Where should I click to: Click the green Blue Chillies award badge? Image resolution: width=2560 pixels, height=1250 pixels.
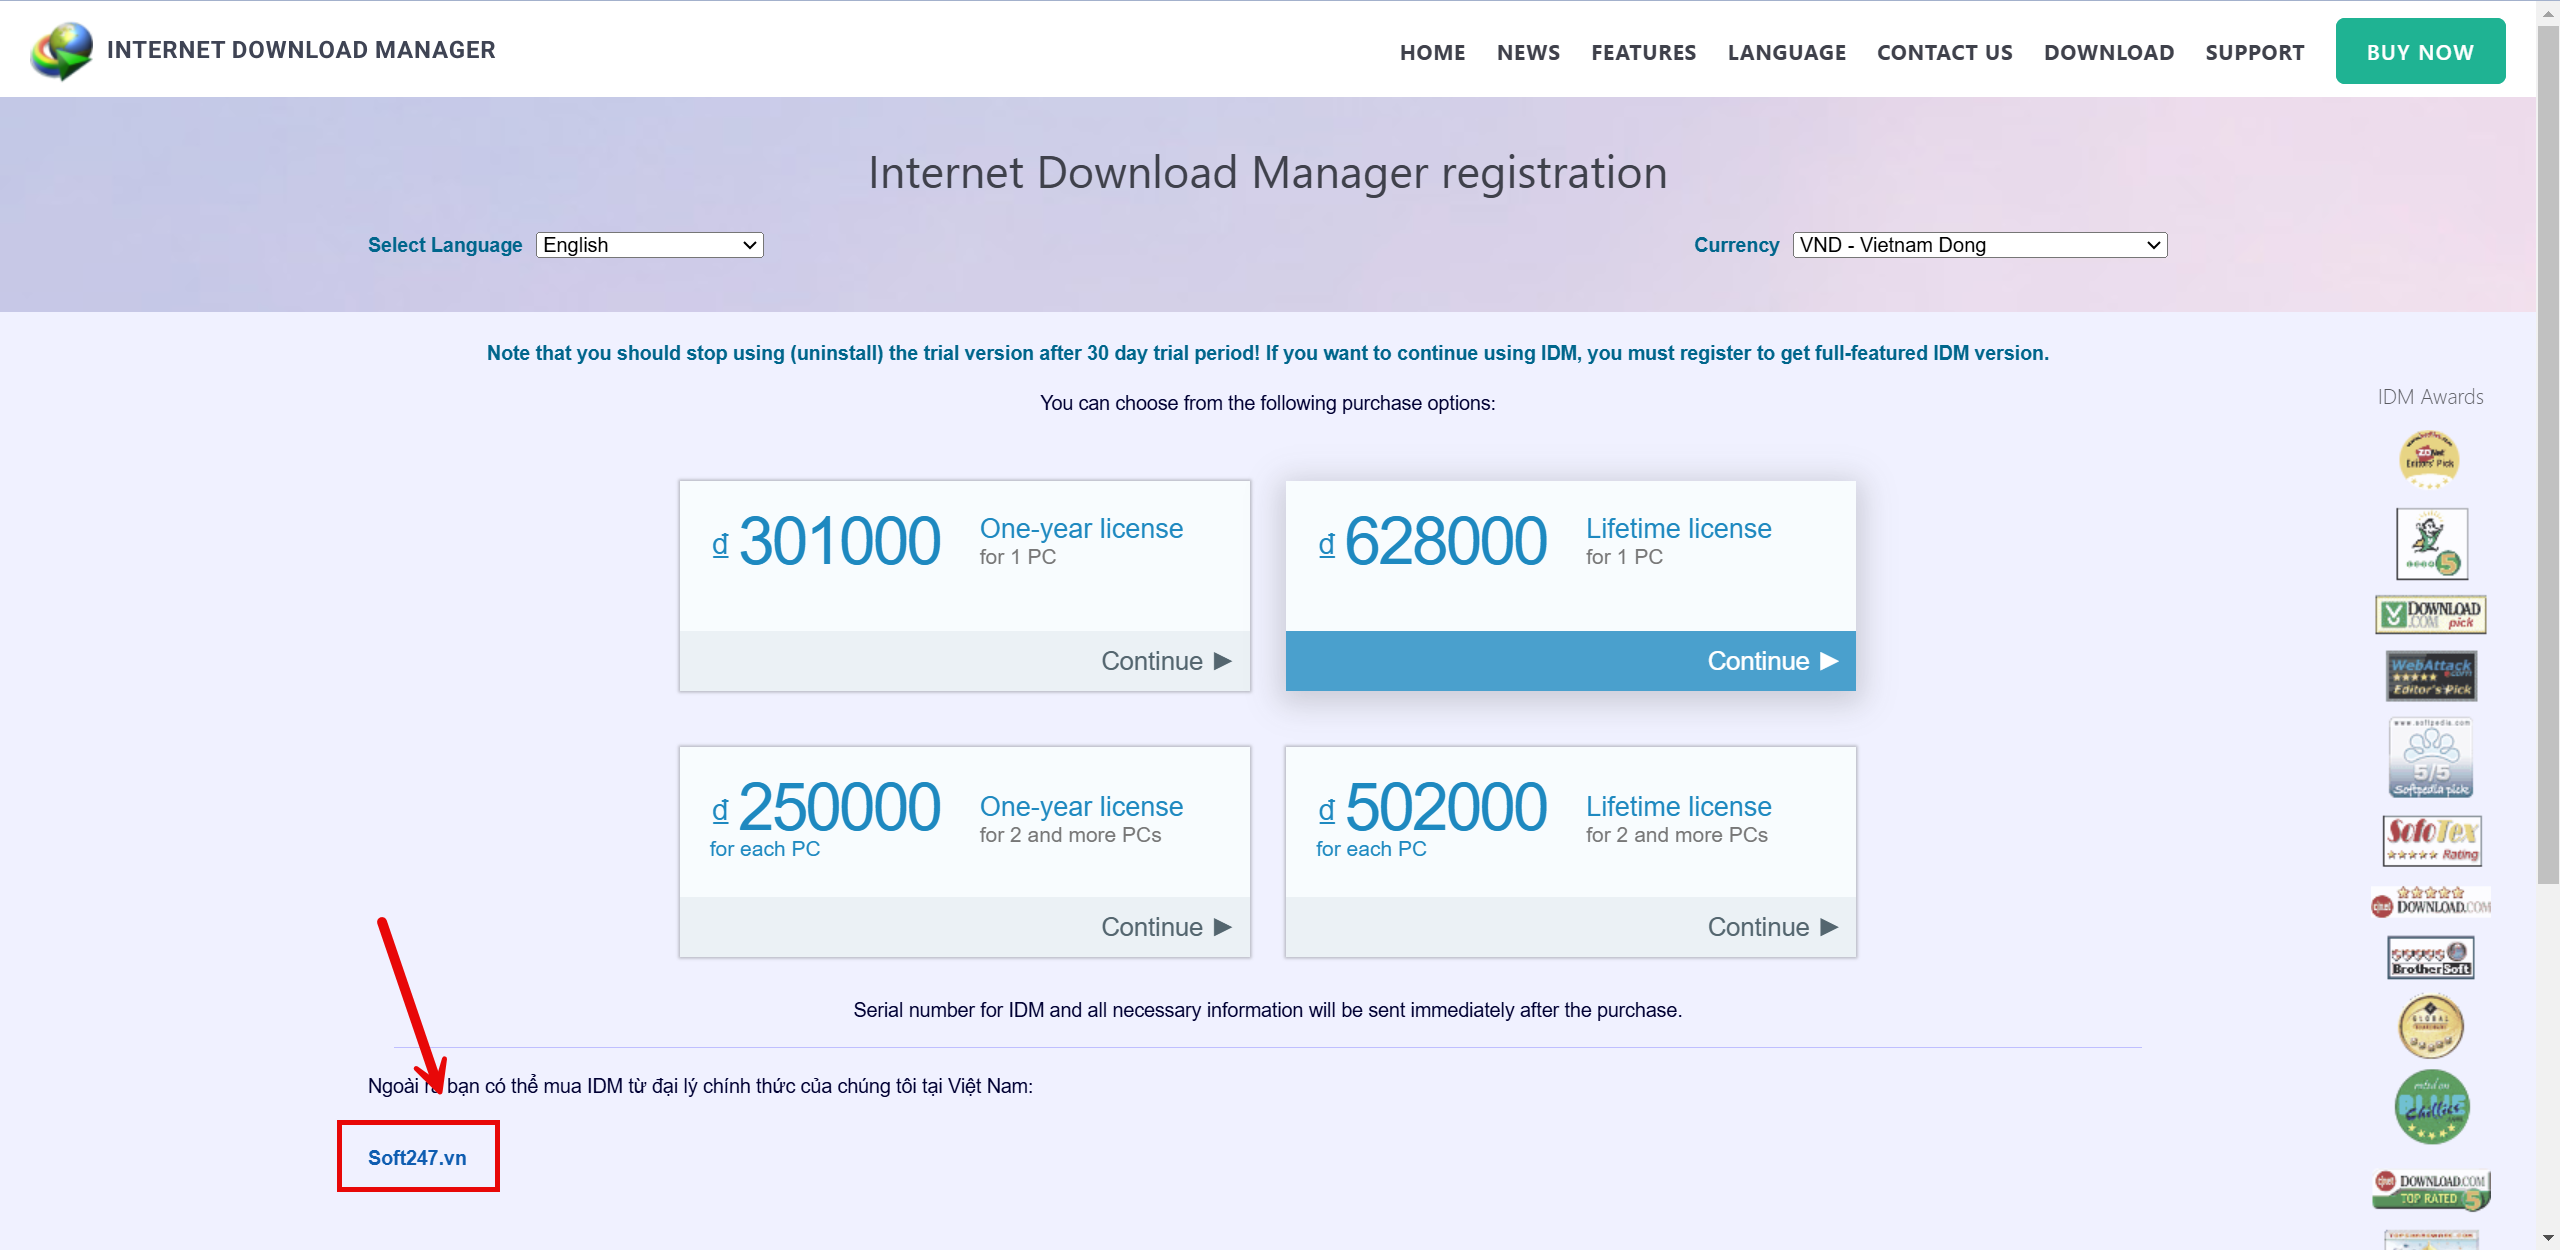[2432, 1107]
